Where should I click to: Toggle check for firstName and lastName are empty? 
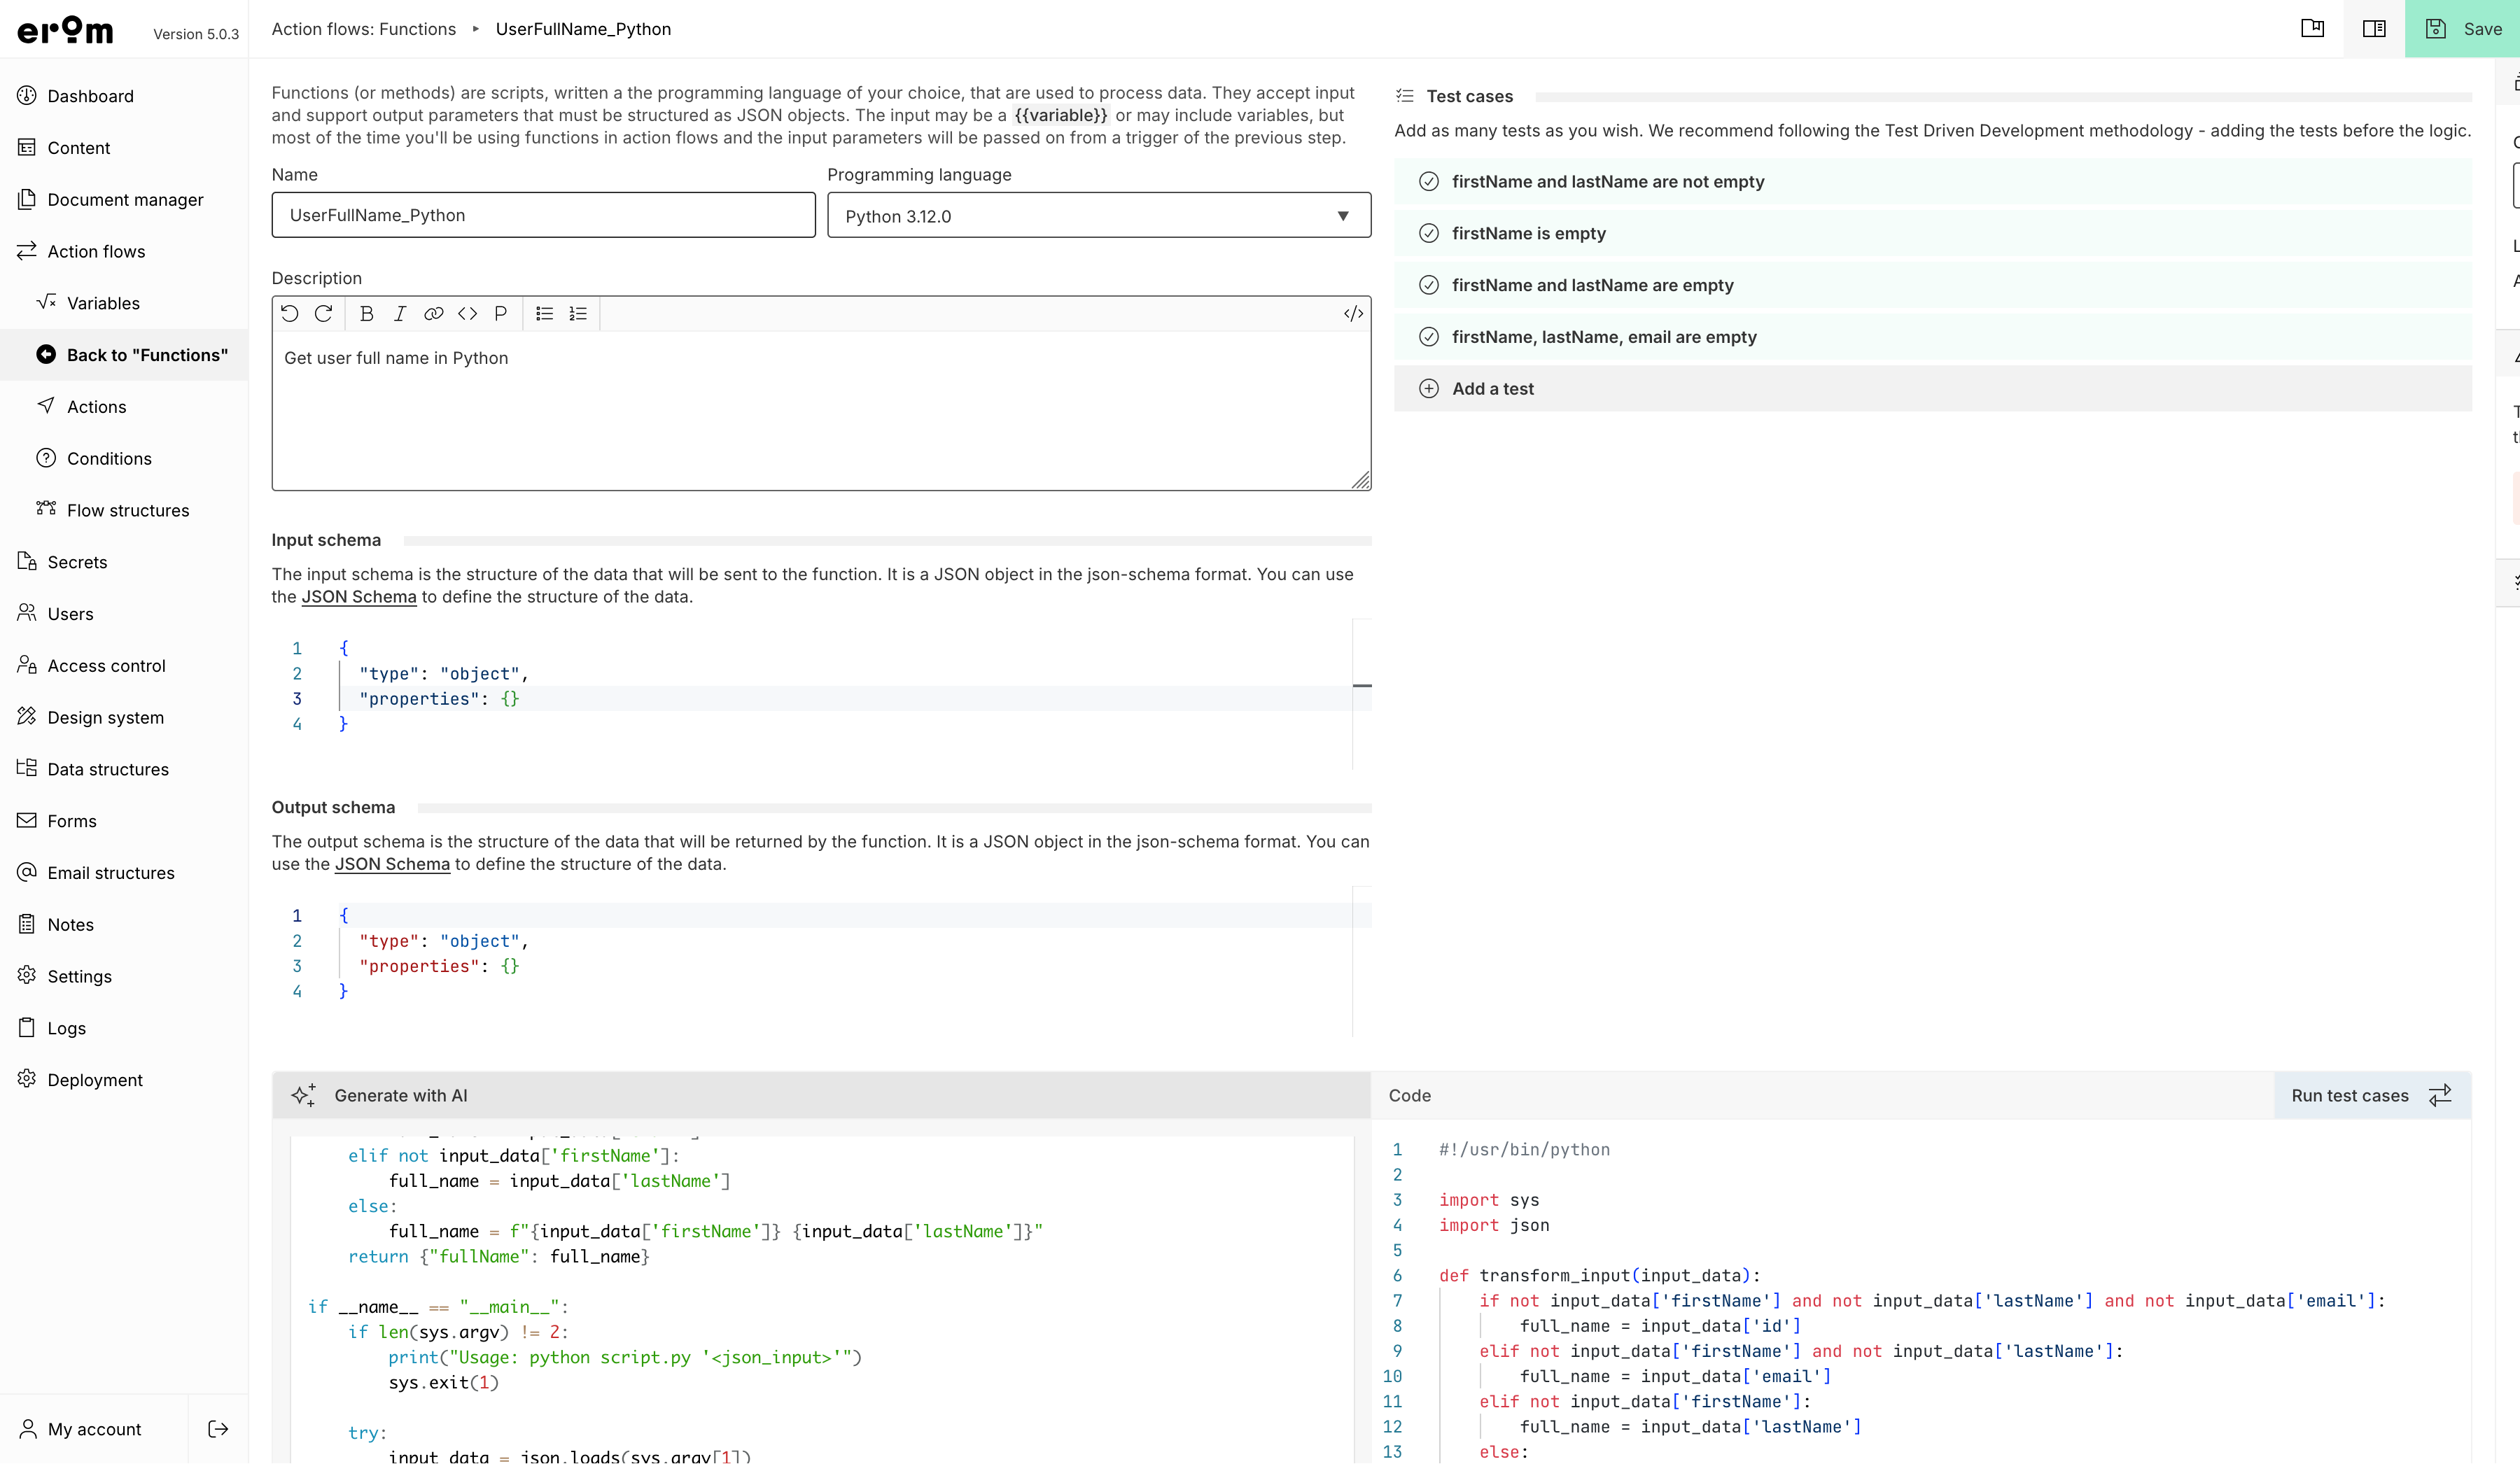tap(1429, 285)
